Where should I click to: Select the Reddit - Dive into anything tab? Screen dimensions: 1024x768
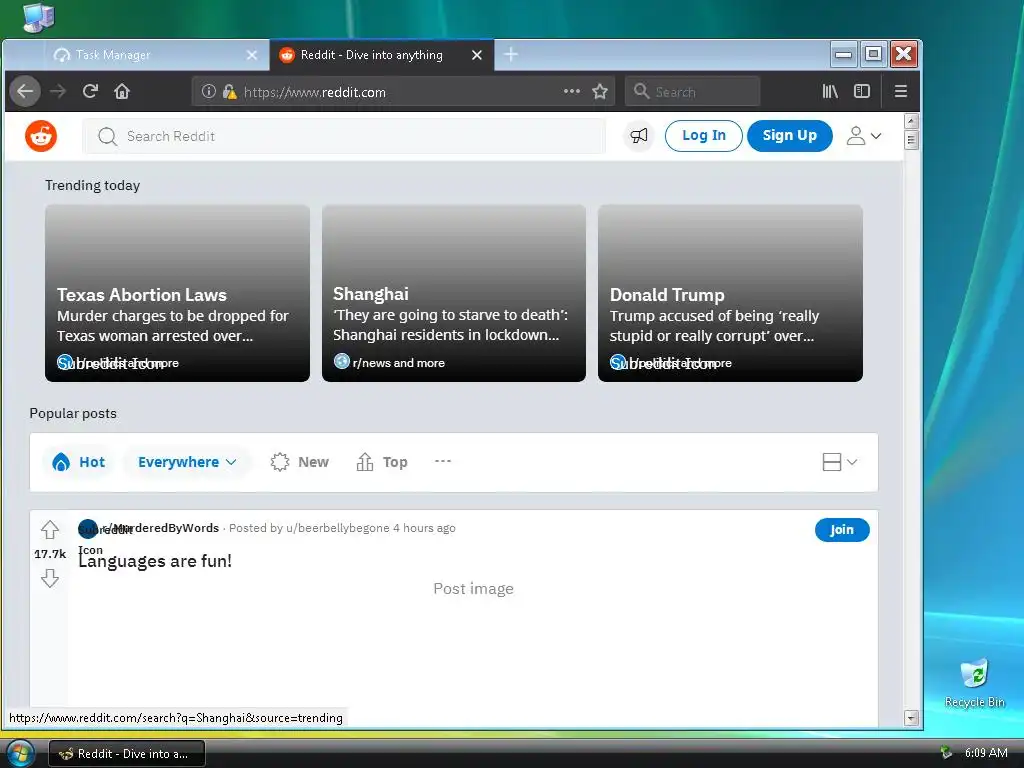382,56
